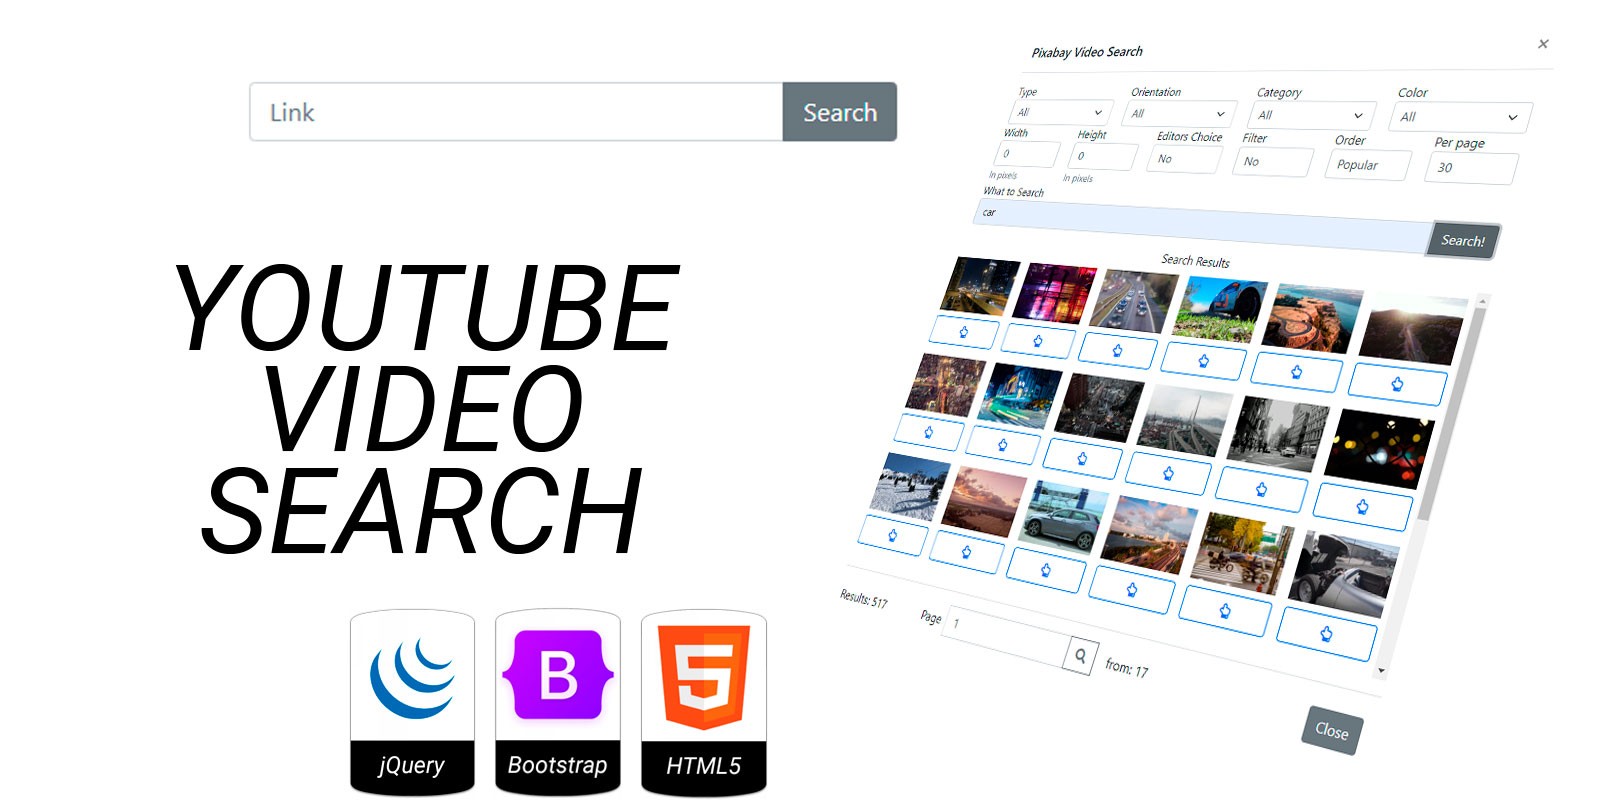Change the Filter selector set to No
Image resolution: width=1600 pixels, height=800 pixels.
point(1273,161)
